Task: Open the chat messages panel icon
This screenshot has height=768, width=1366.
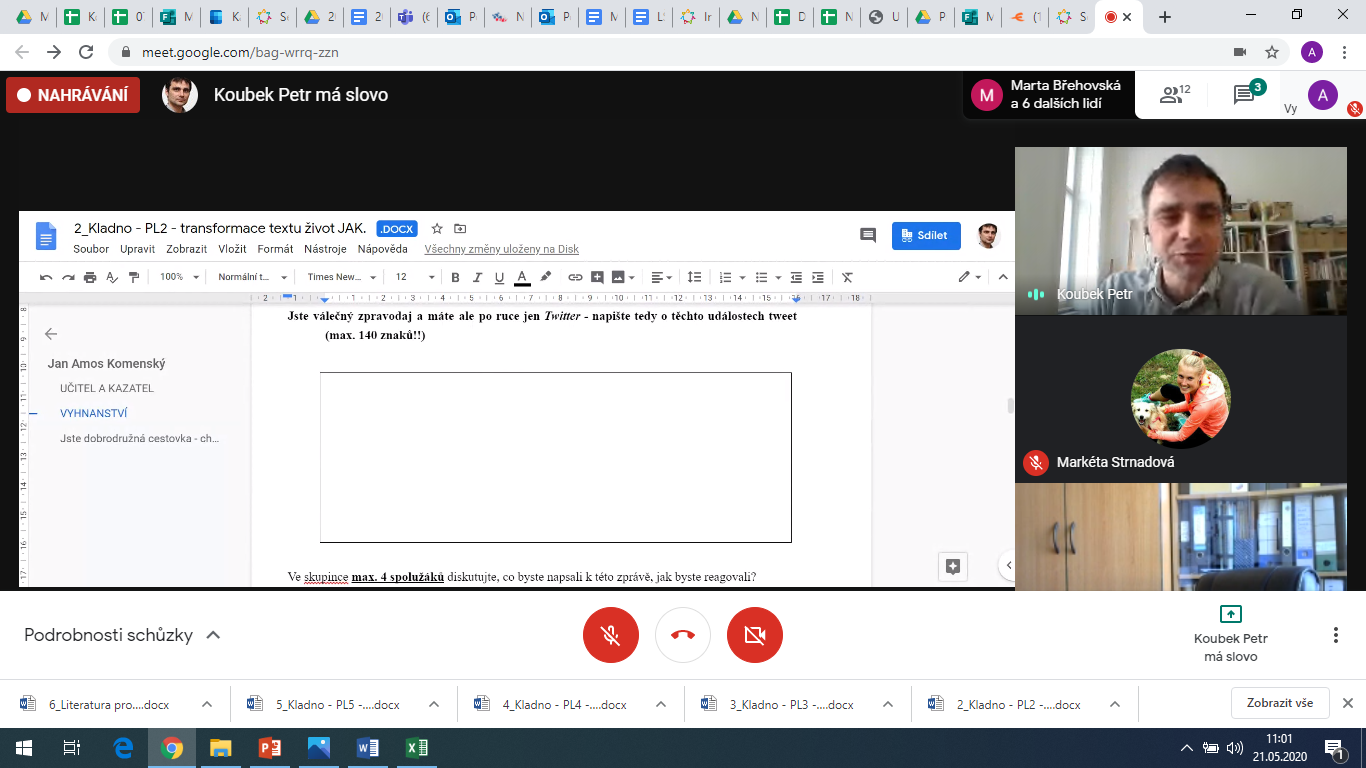Action: click(x=1244, y=95)
